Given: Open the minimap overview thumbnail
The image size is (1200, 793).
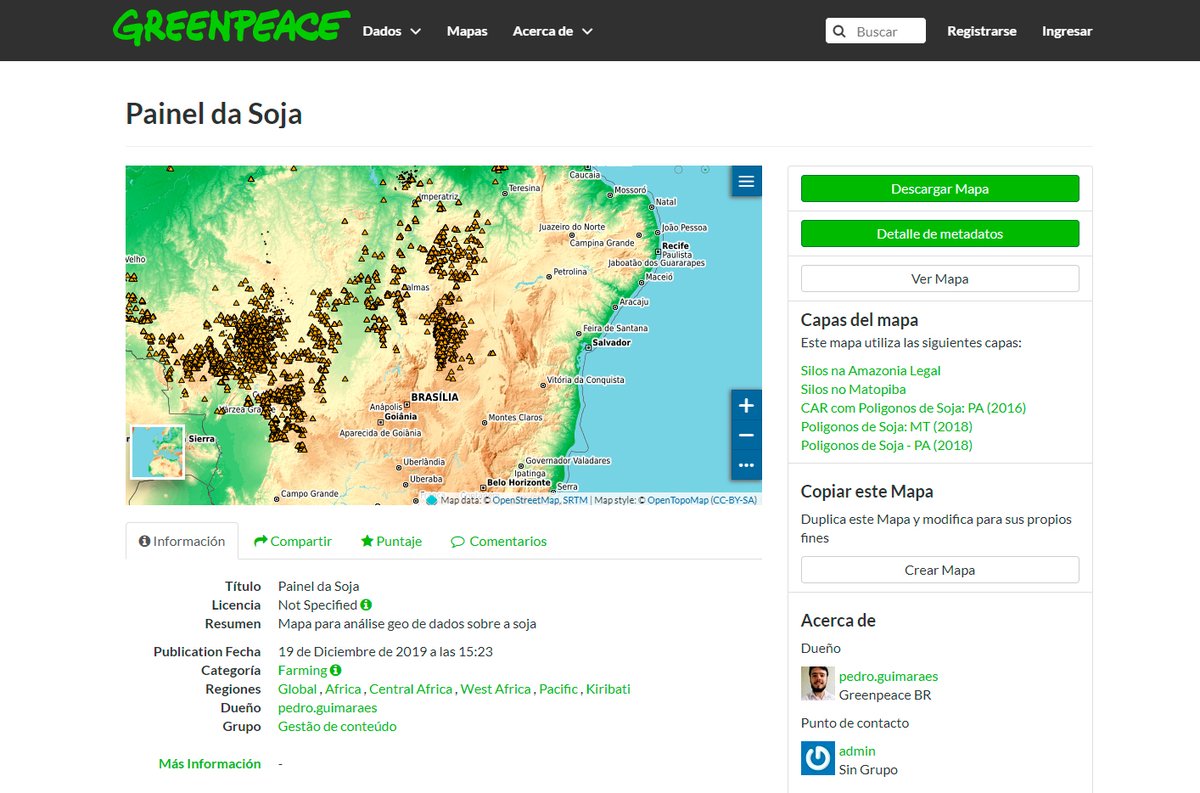Looking at the screenshot, I should (x=157, y=452).
